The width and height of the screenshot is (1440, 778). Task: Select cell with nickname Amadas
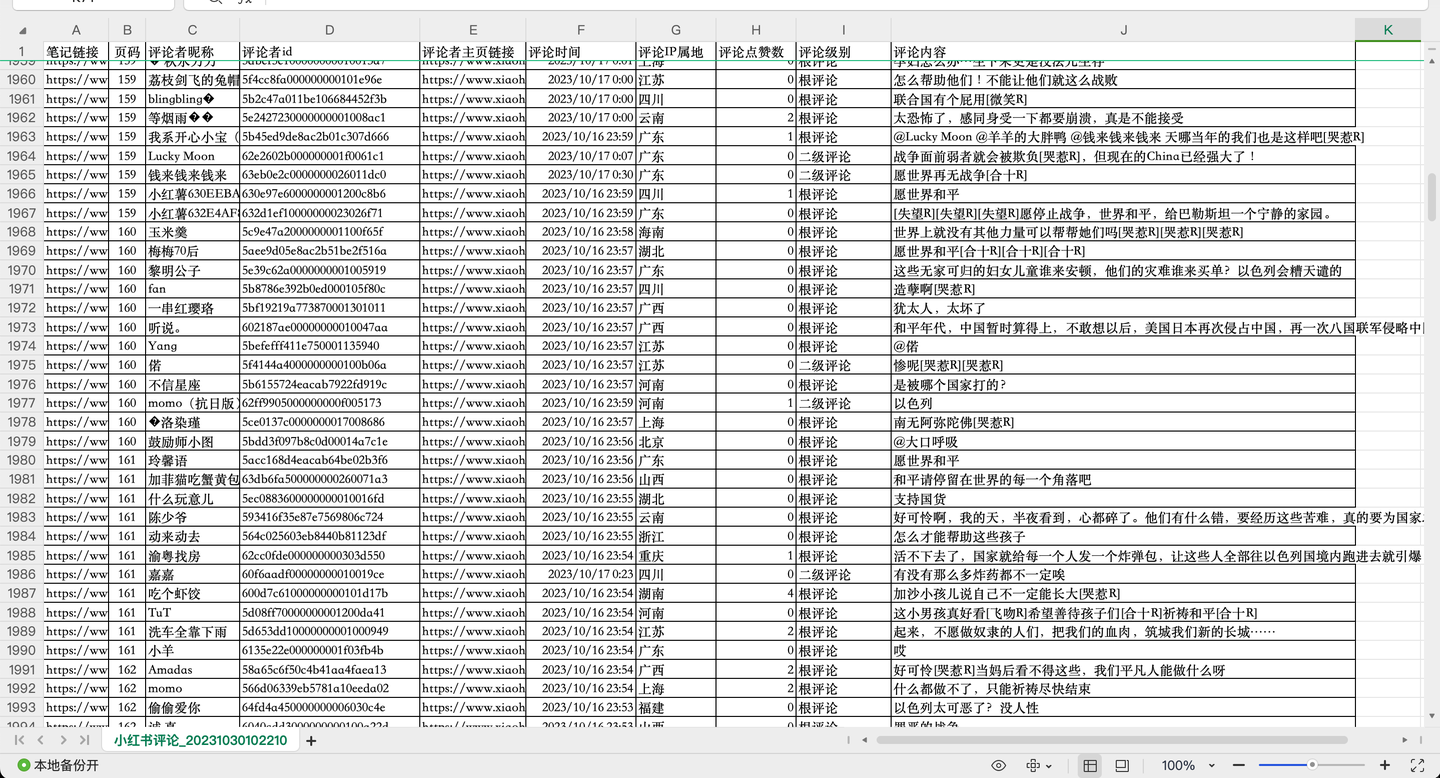tap(192, 670)
